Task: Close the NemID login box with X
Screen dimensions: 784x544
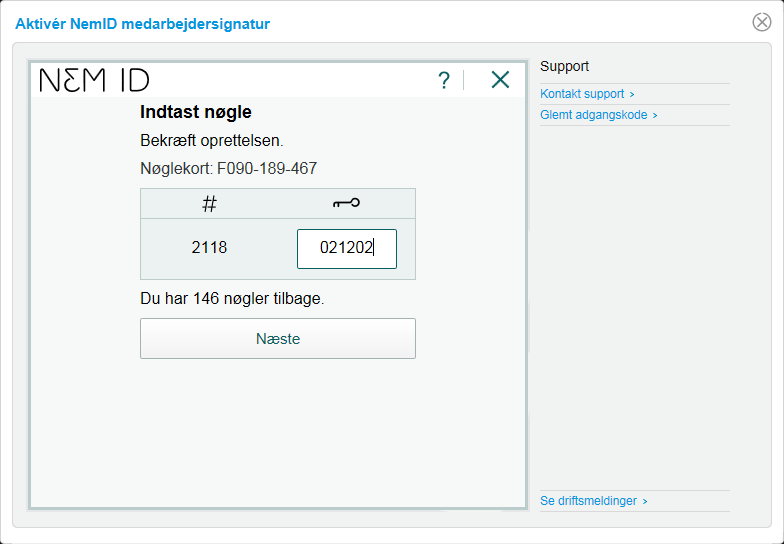Action: (500, 80)
